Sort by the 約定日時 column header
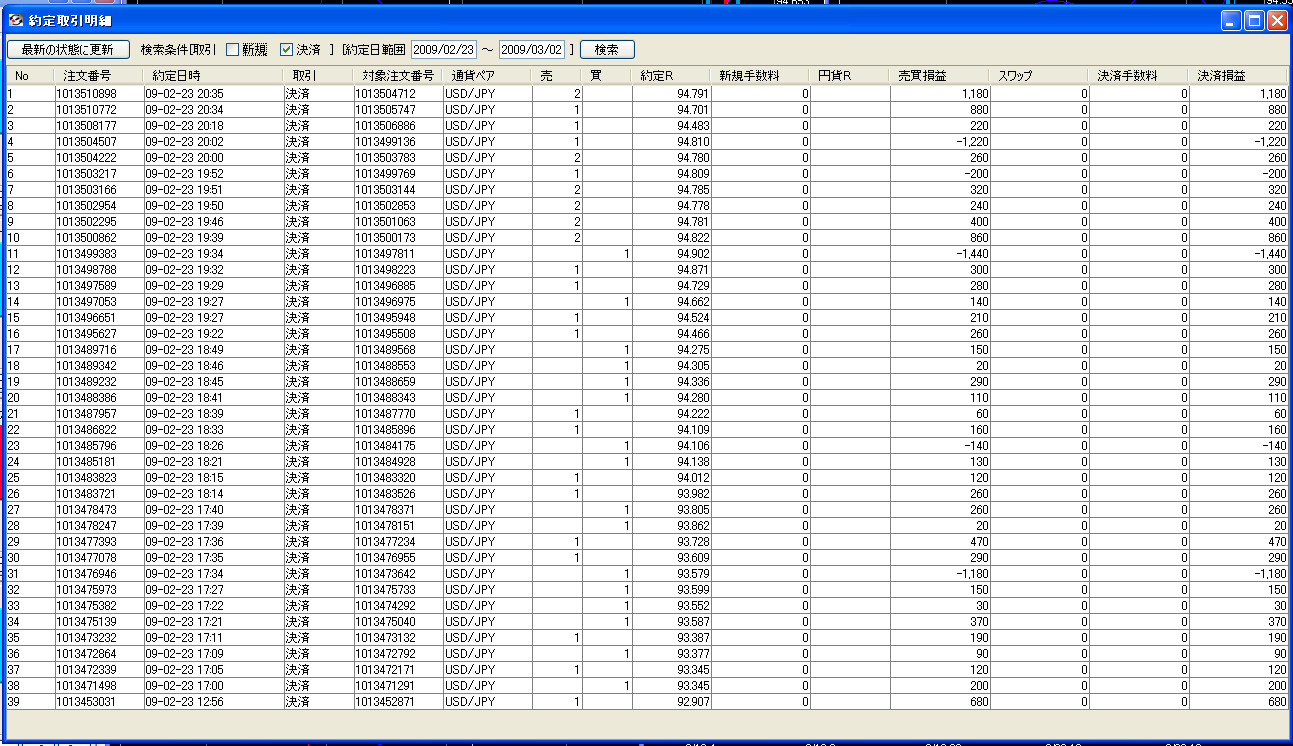 point(214,76)
